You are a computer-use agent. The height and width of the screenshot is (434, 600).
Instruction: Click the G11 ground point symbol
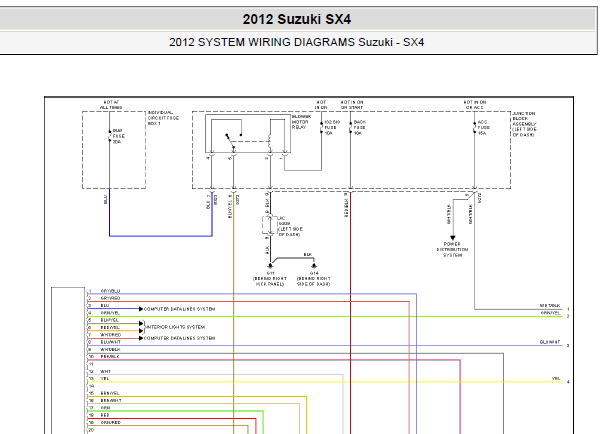(x=271, y=266)
